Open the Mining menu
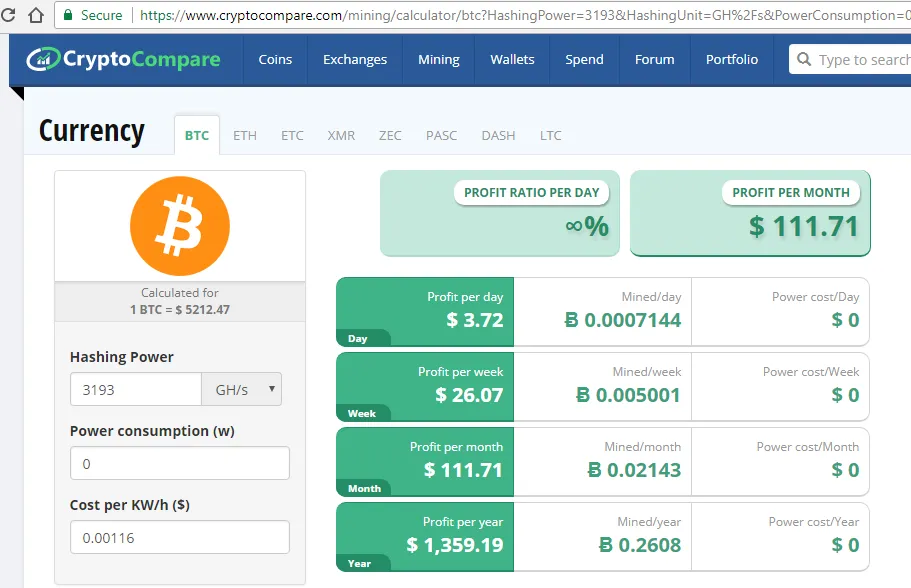 pyautogui.click(x=439, y=60)
